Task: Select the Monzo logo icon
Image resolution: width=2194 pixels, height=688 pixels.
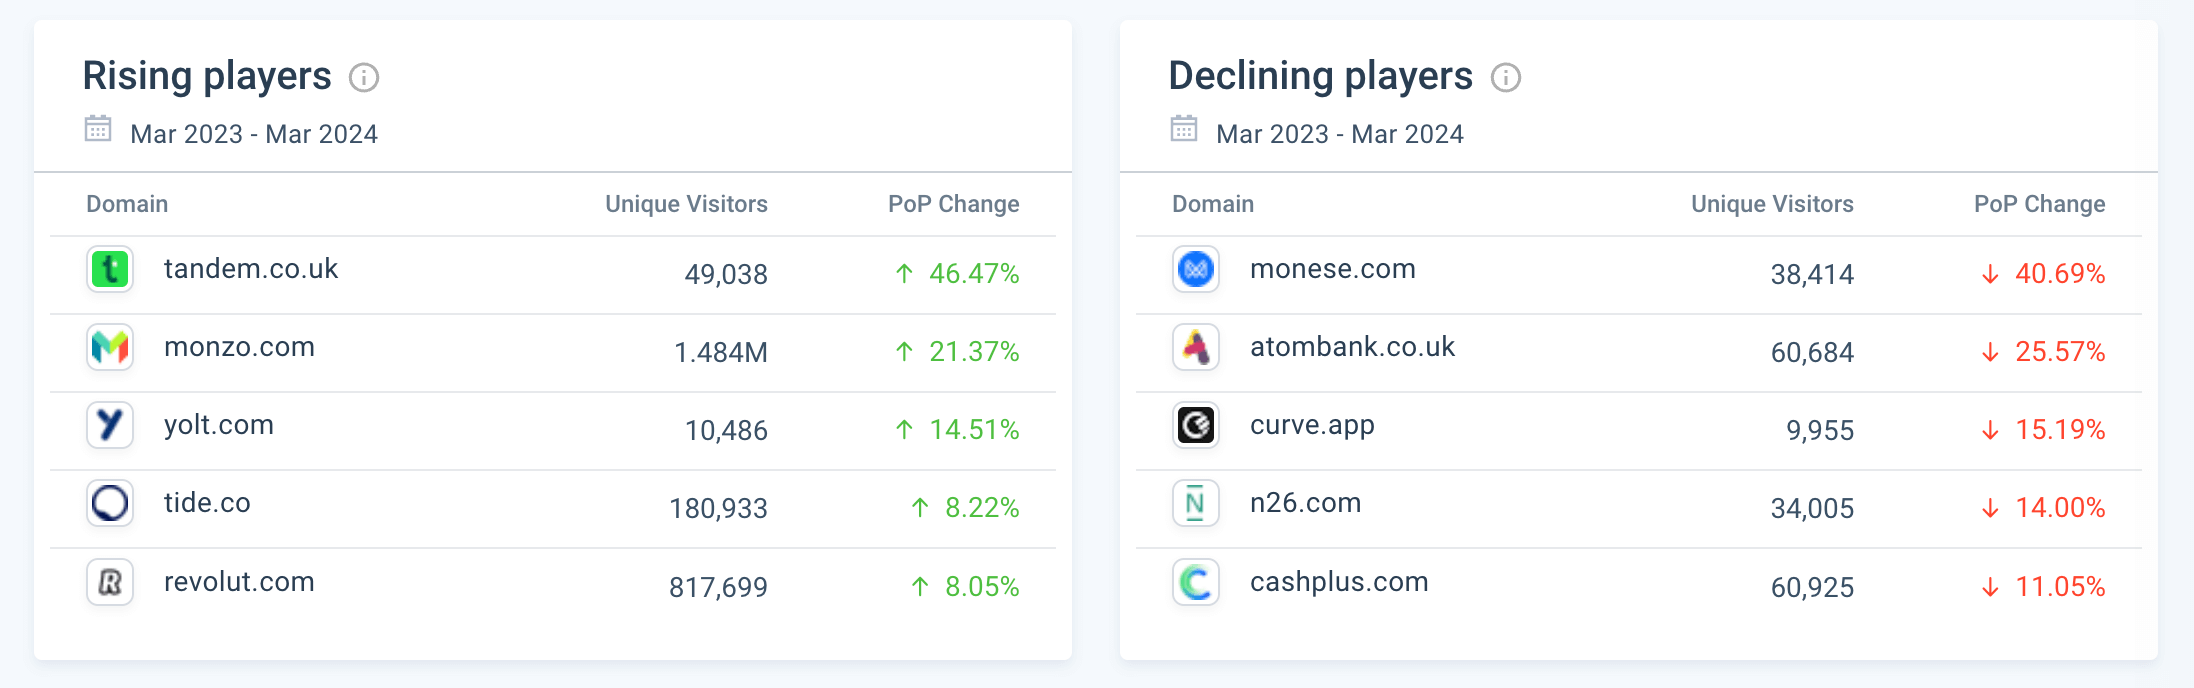Action: (110, 347)
